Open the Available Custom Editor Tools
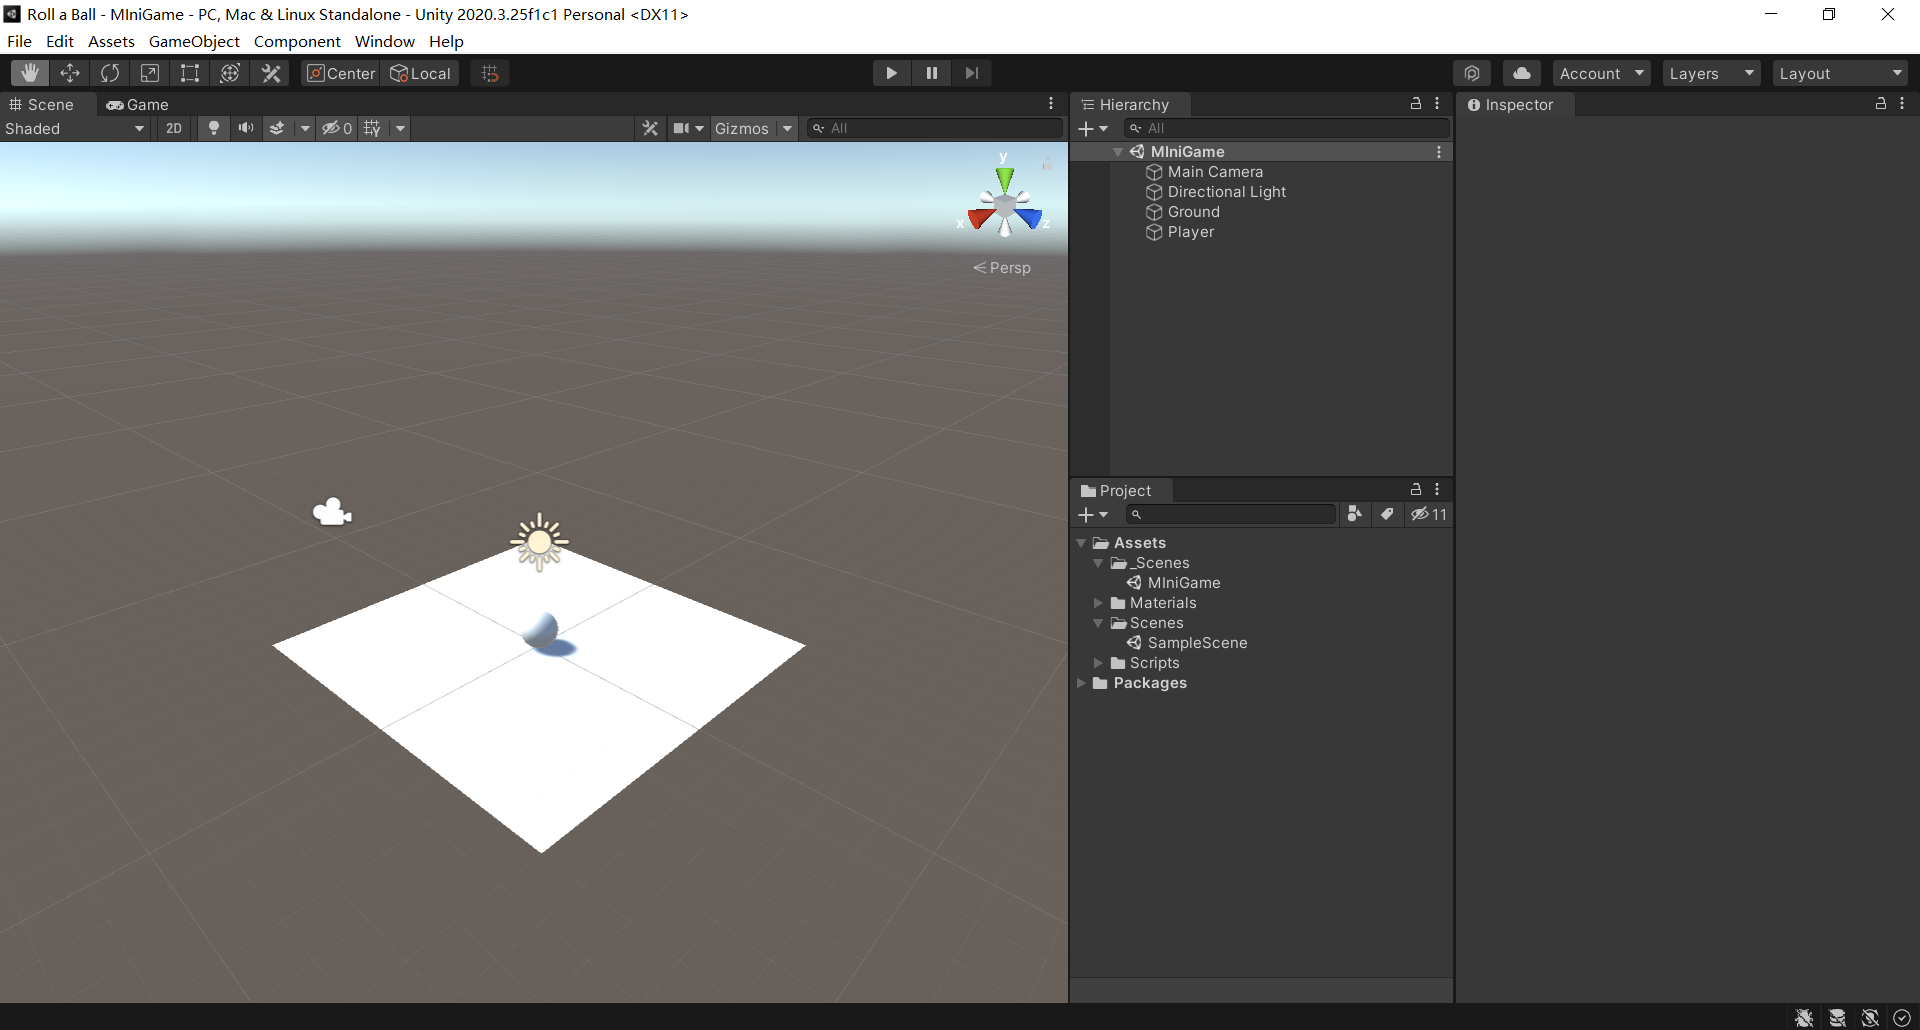Image resolution: width=1920 pixels, height=1030 pixels. click(271, 72)
